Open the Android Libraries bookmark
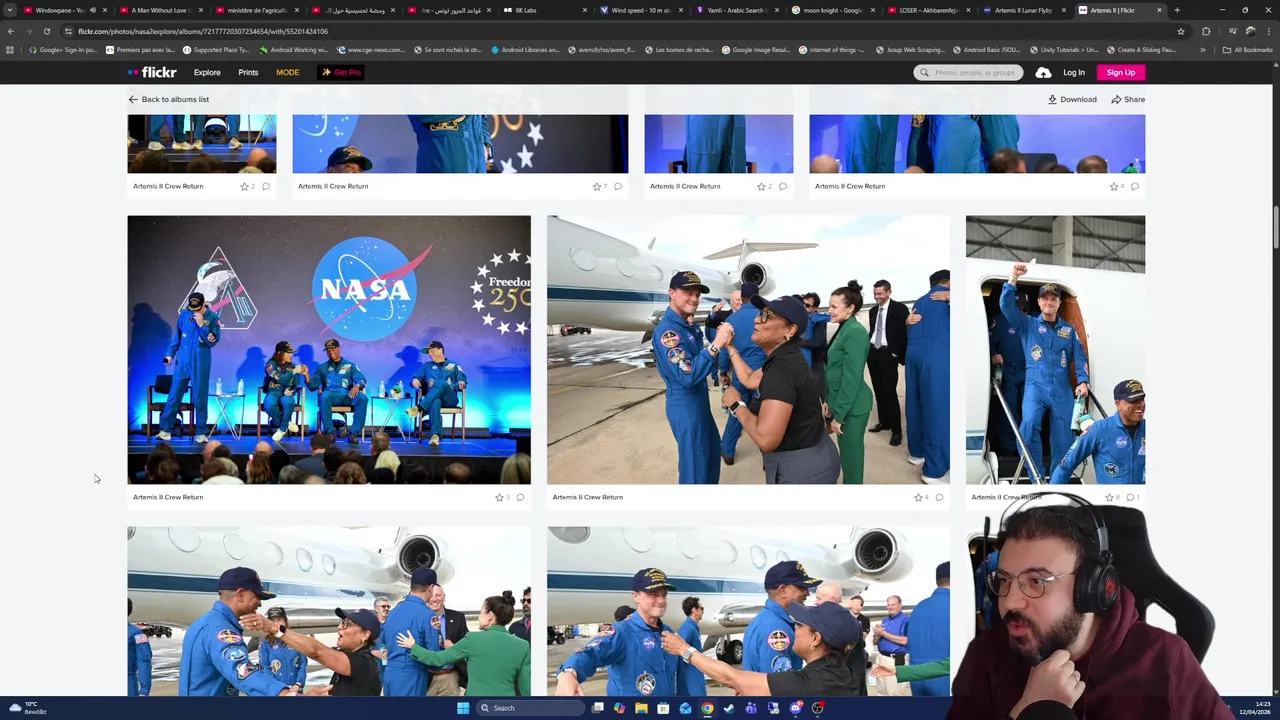The width and height of the screenshot is (1280, 720). point(524,50)
